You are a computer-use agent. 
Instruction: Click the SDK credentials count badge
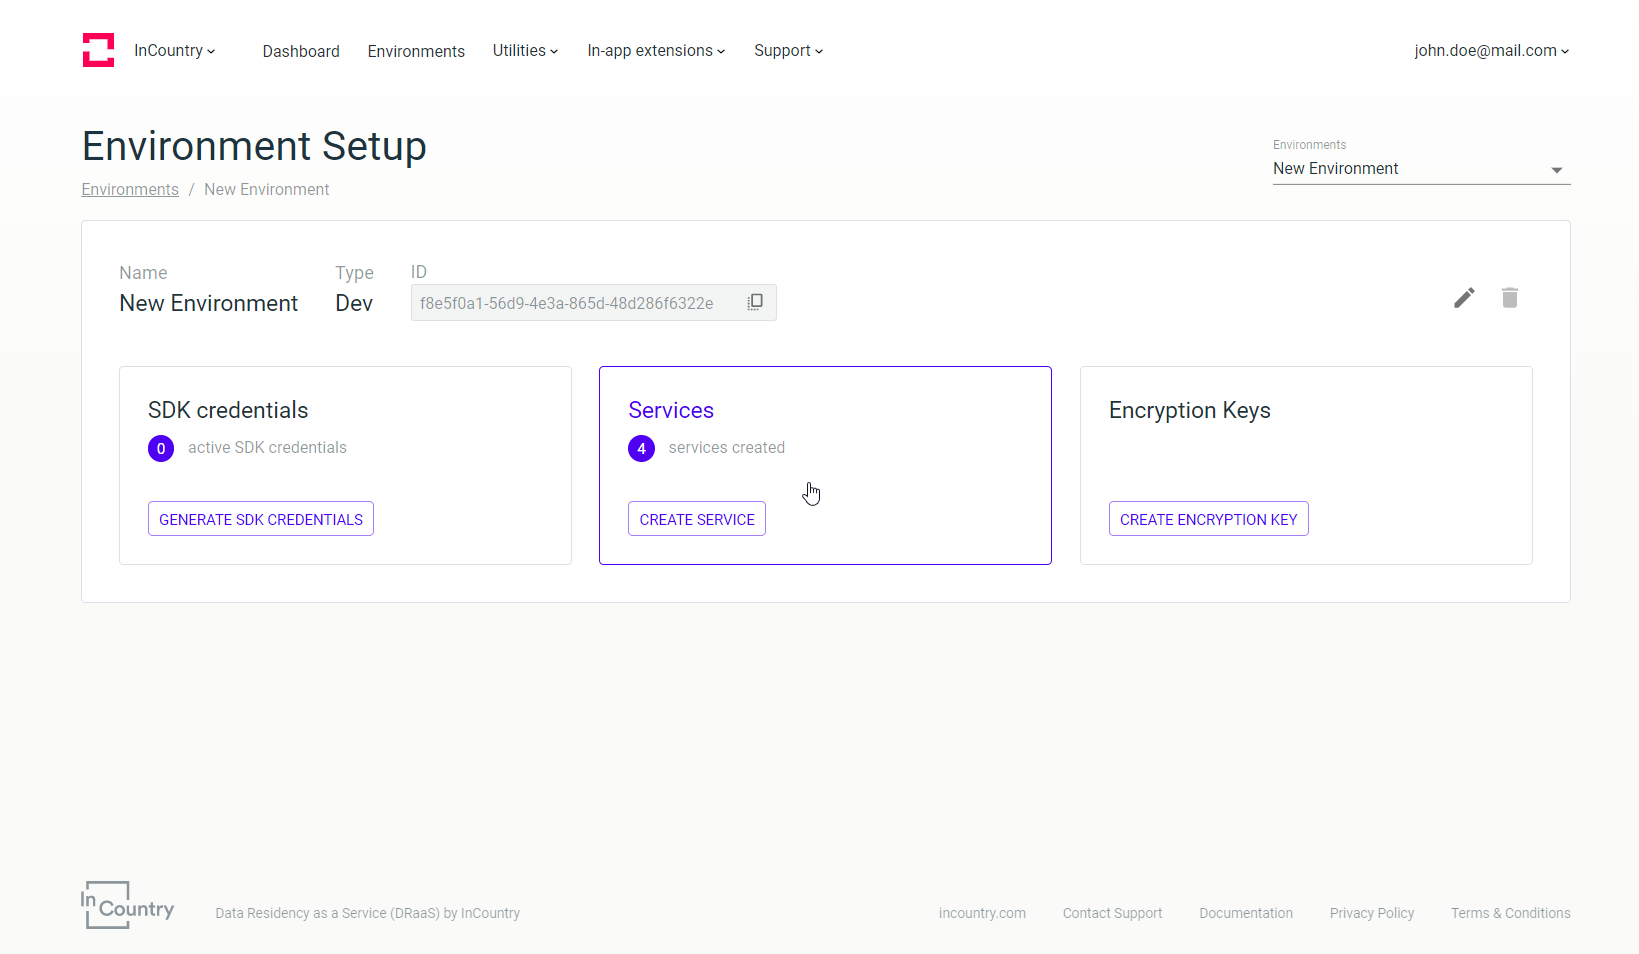pos(161,449)
